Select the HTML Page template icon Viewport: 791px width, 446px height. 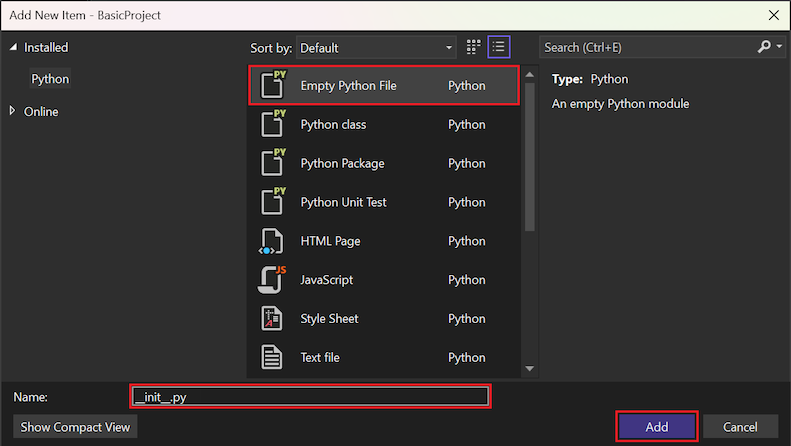pyautogui.click(x=272, y=241)
